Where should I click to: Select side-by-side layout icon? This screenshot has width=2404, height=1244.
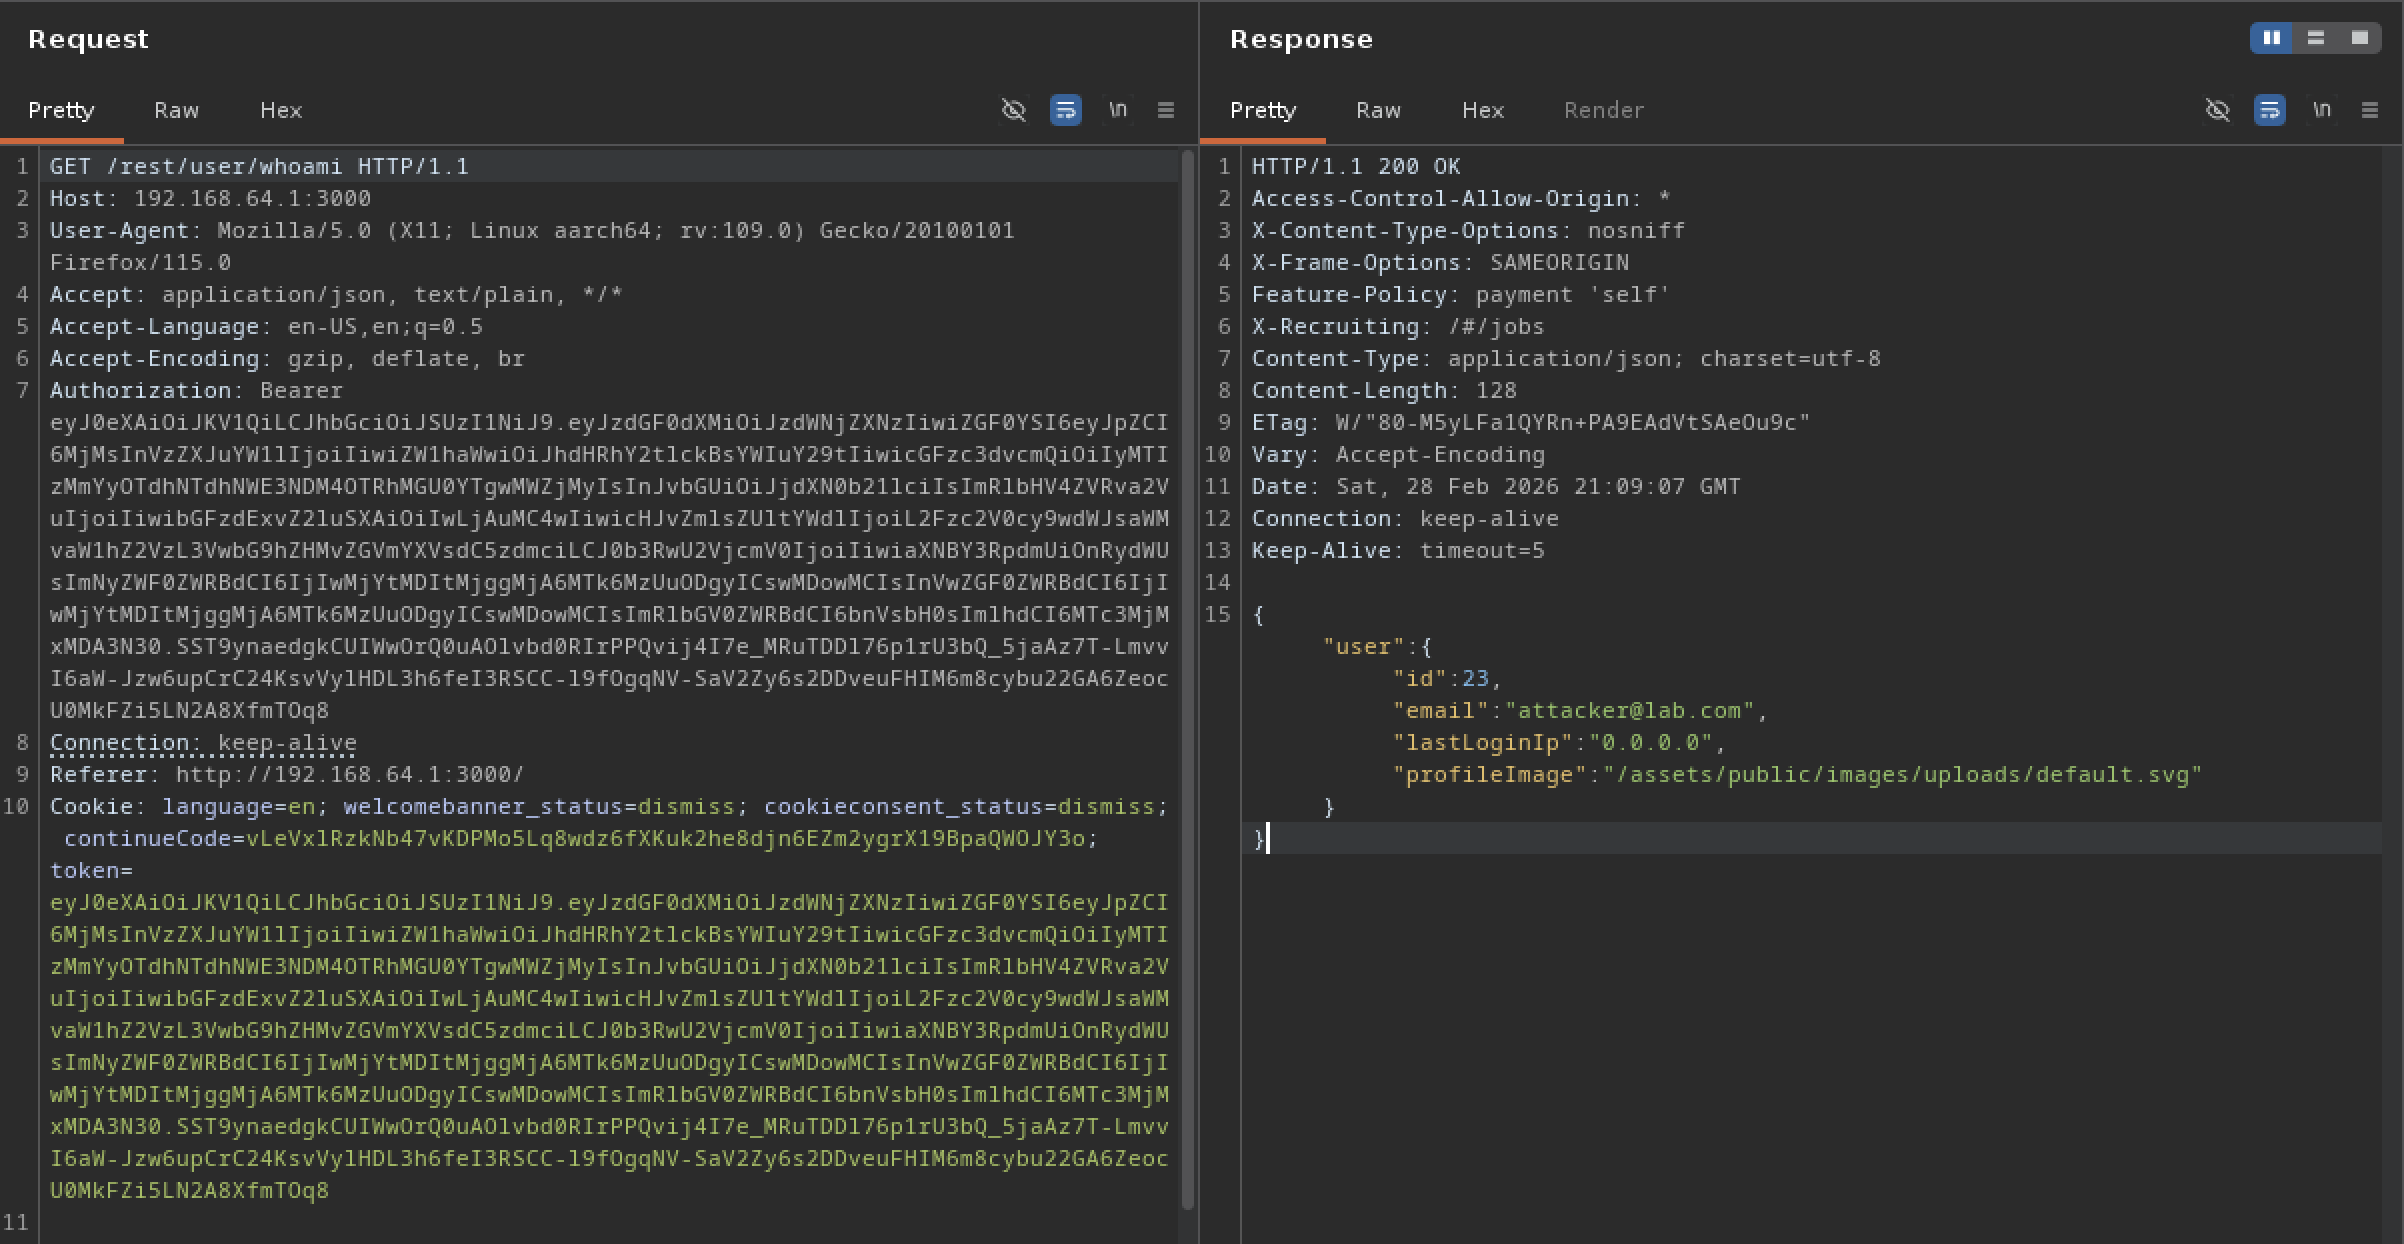pos(2272,38)
